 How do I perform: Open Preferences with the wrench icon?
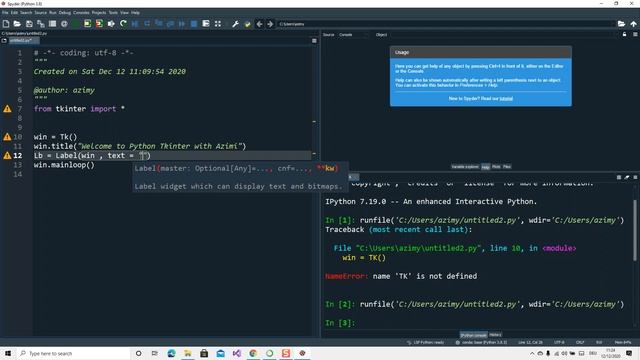coord(236,24)
